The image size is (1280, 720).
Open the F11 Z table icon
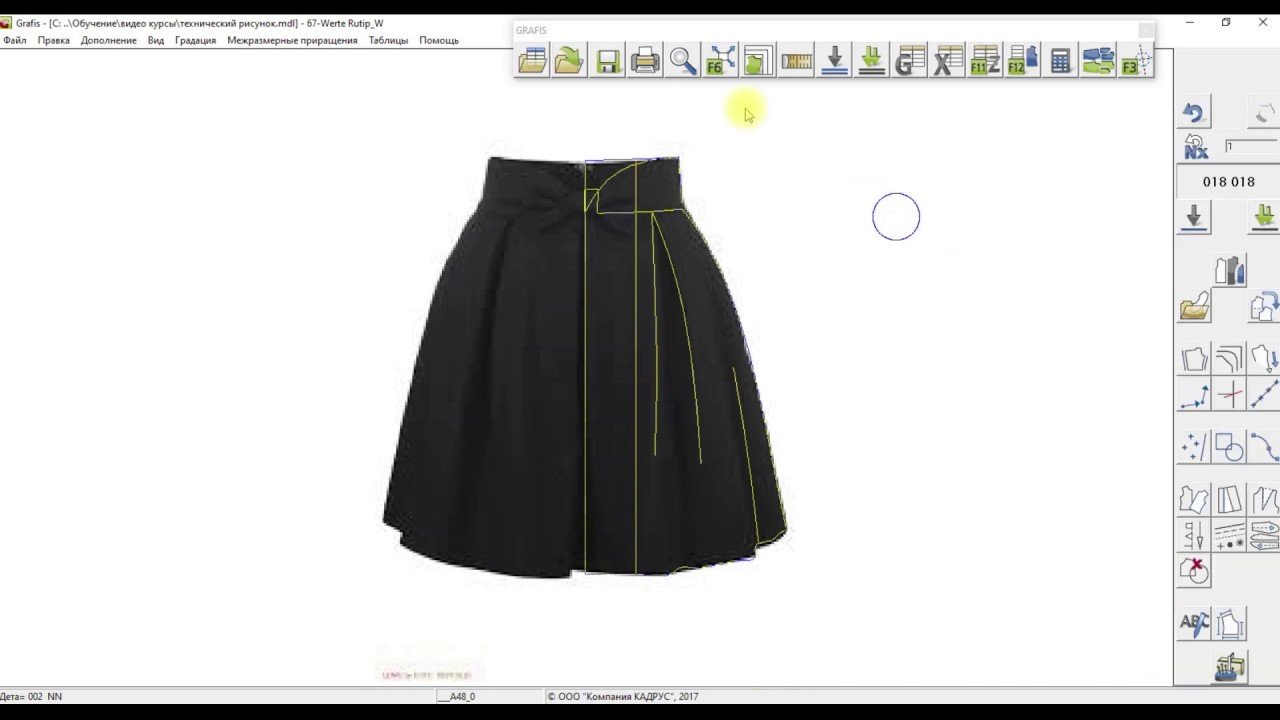985,61
